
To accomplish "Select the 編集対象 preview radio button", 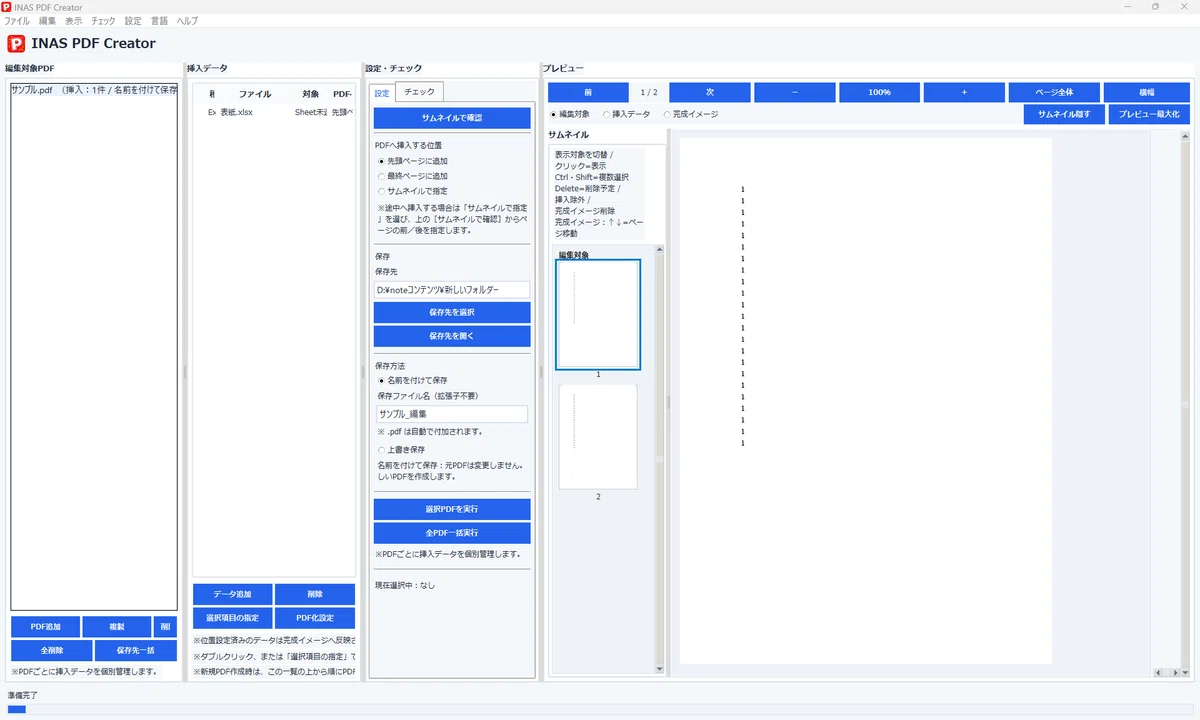I will click(571, 114).
